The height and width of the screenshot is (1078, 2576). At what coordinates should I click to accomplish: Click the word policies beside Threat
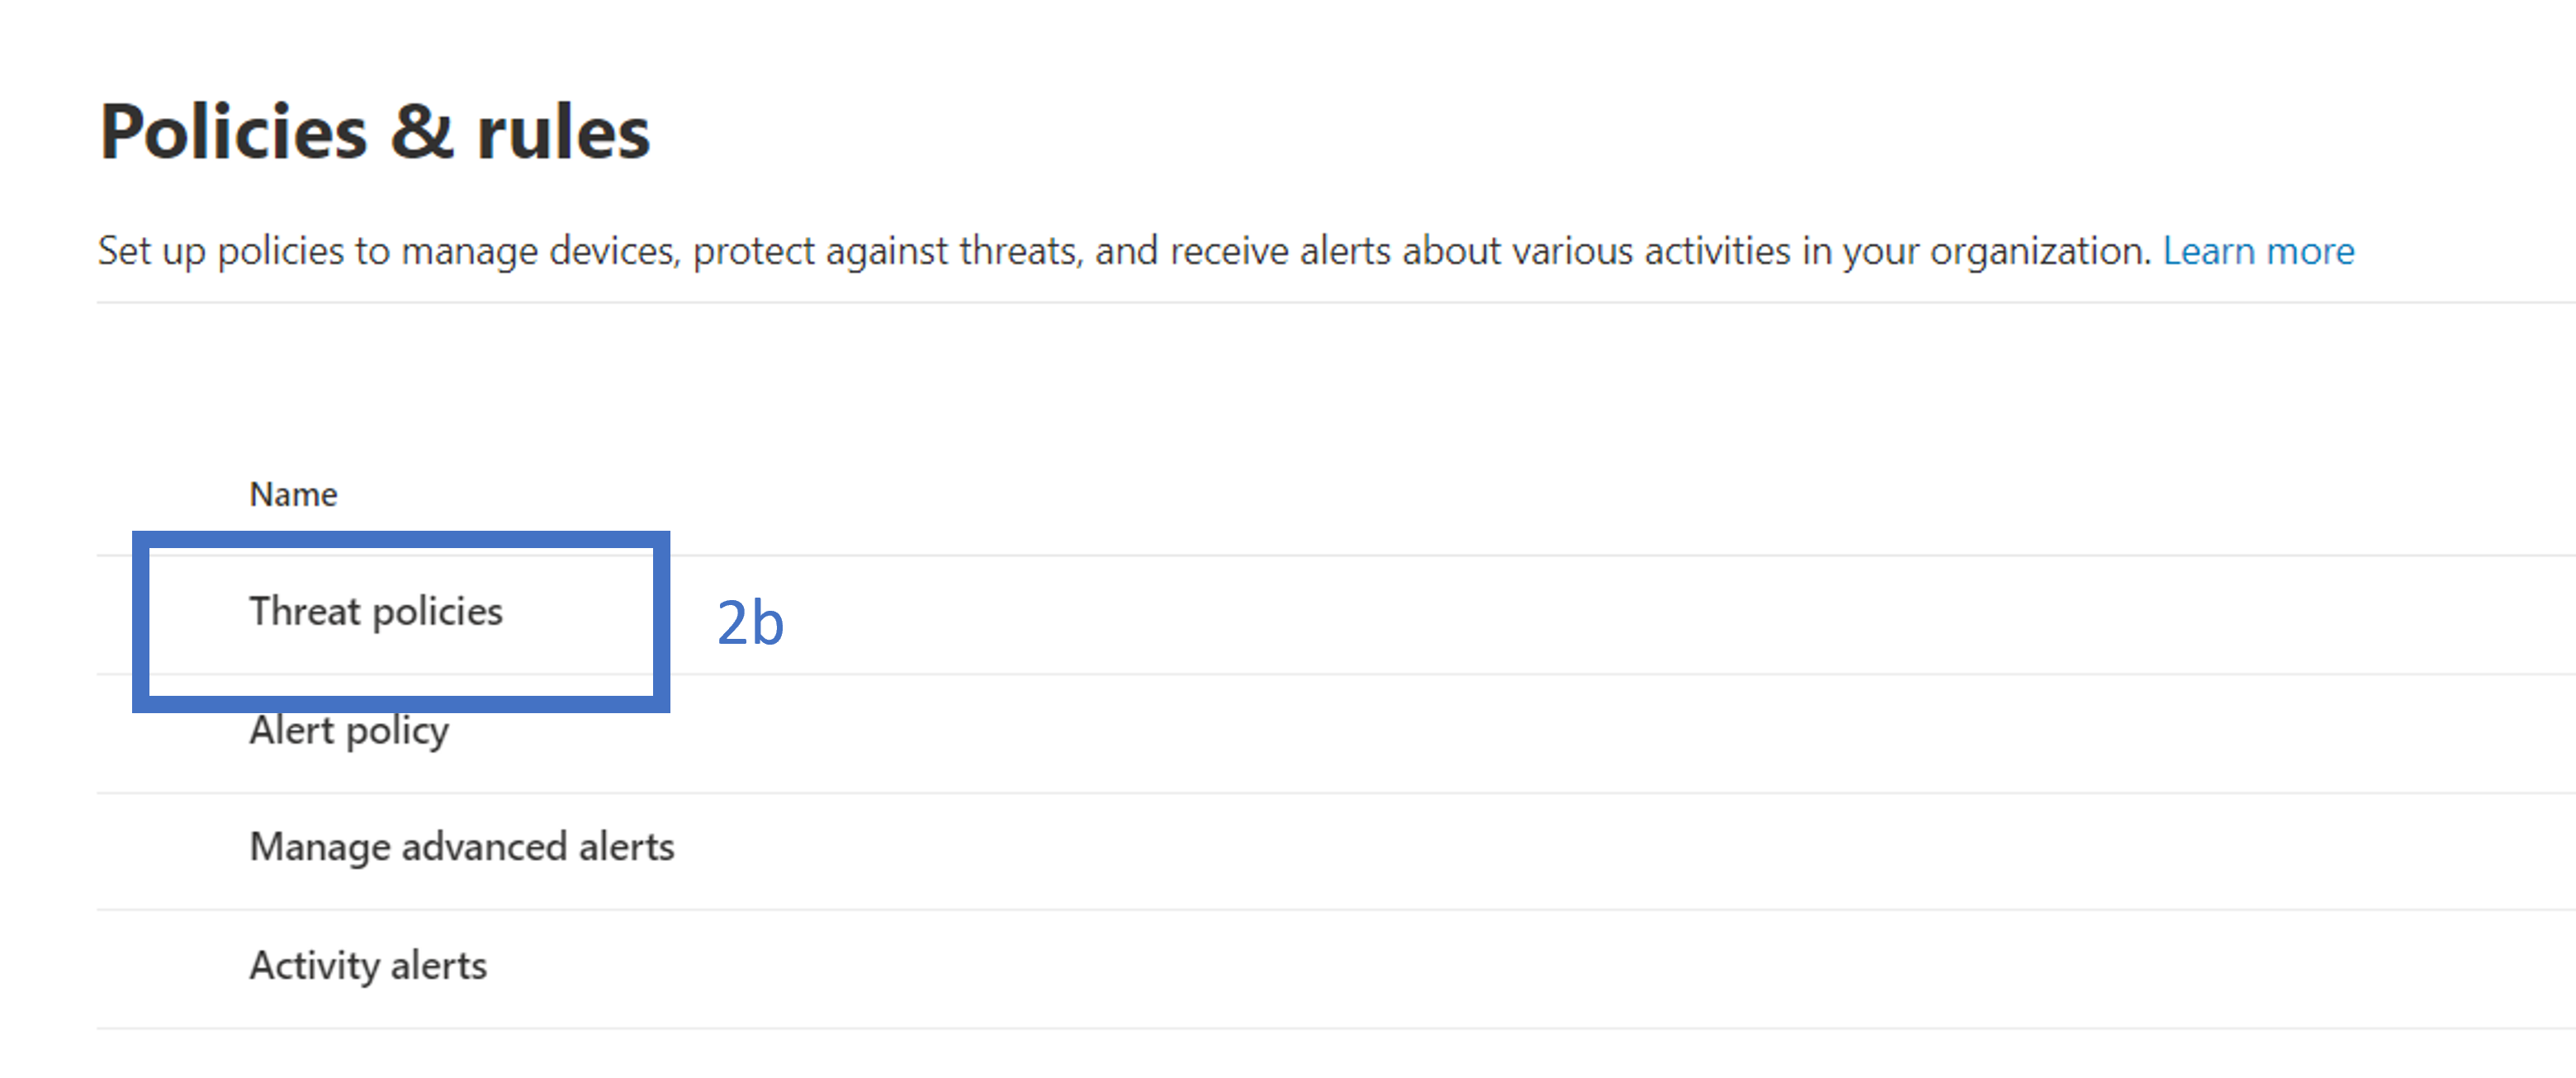click(x=437, y=612)
